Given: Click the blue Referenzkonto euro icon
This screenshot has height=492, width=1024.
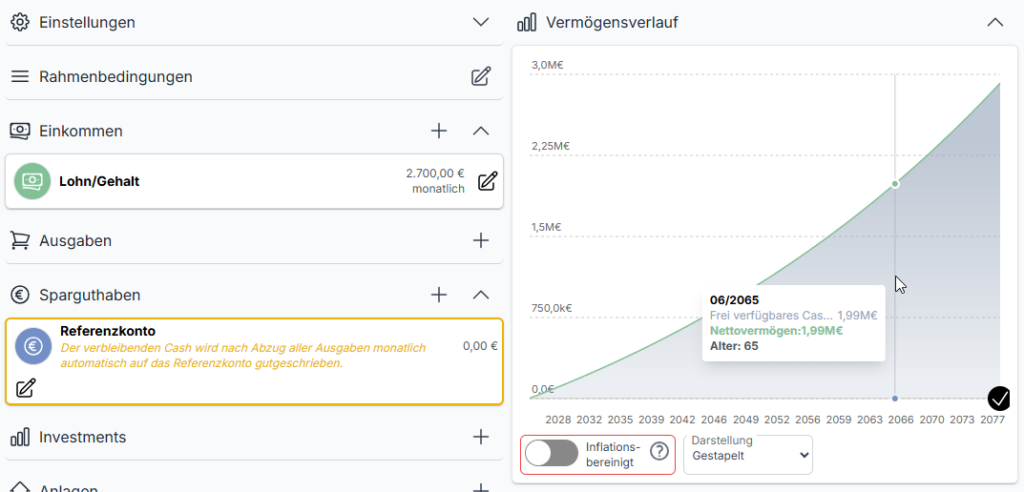Looking at the screenshot, I should (33, 346).
